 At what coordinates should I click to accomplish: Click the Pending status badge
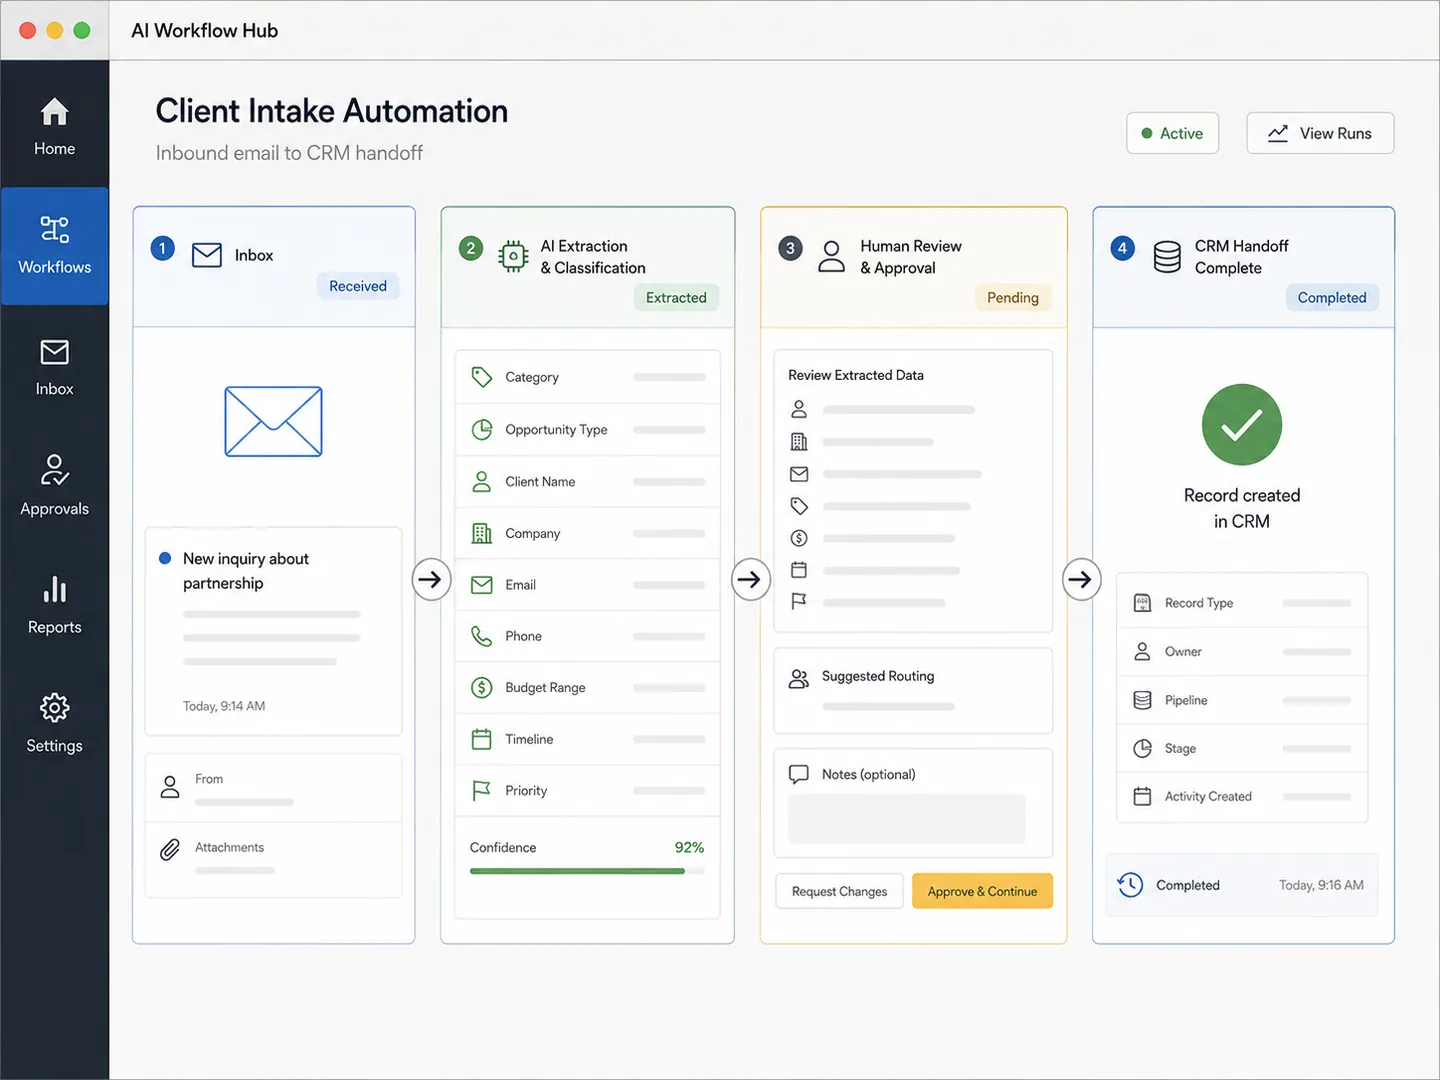(1013, 297)
